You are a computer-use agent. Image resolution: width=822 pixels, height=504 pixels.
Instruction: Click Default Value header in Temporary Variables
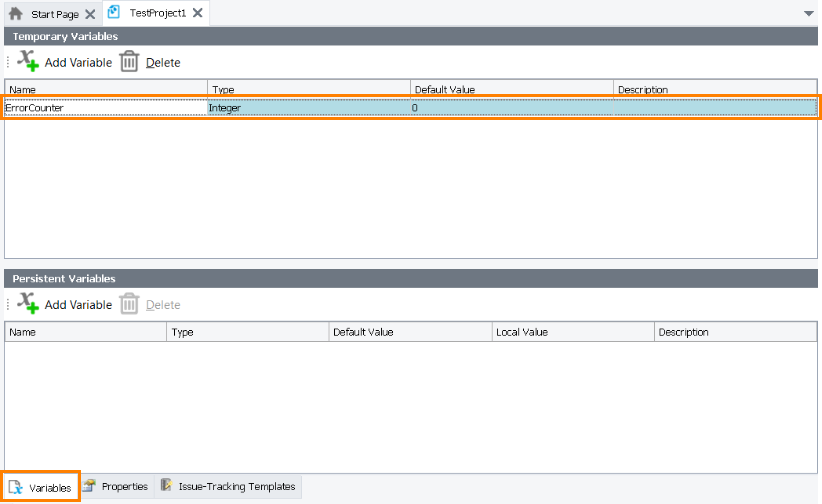[512, 89]
